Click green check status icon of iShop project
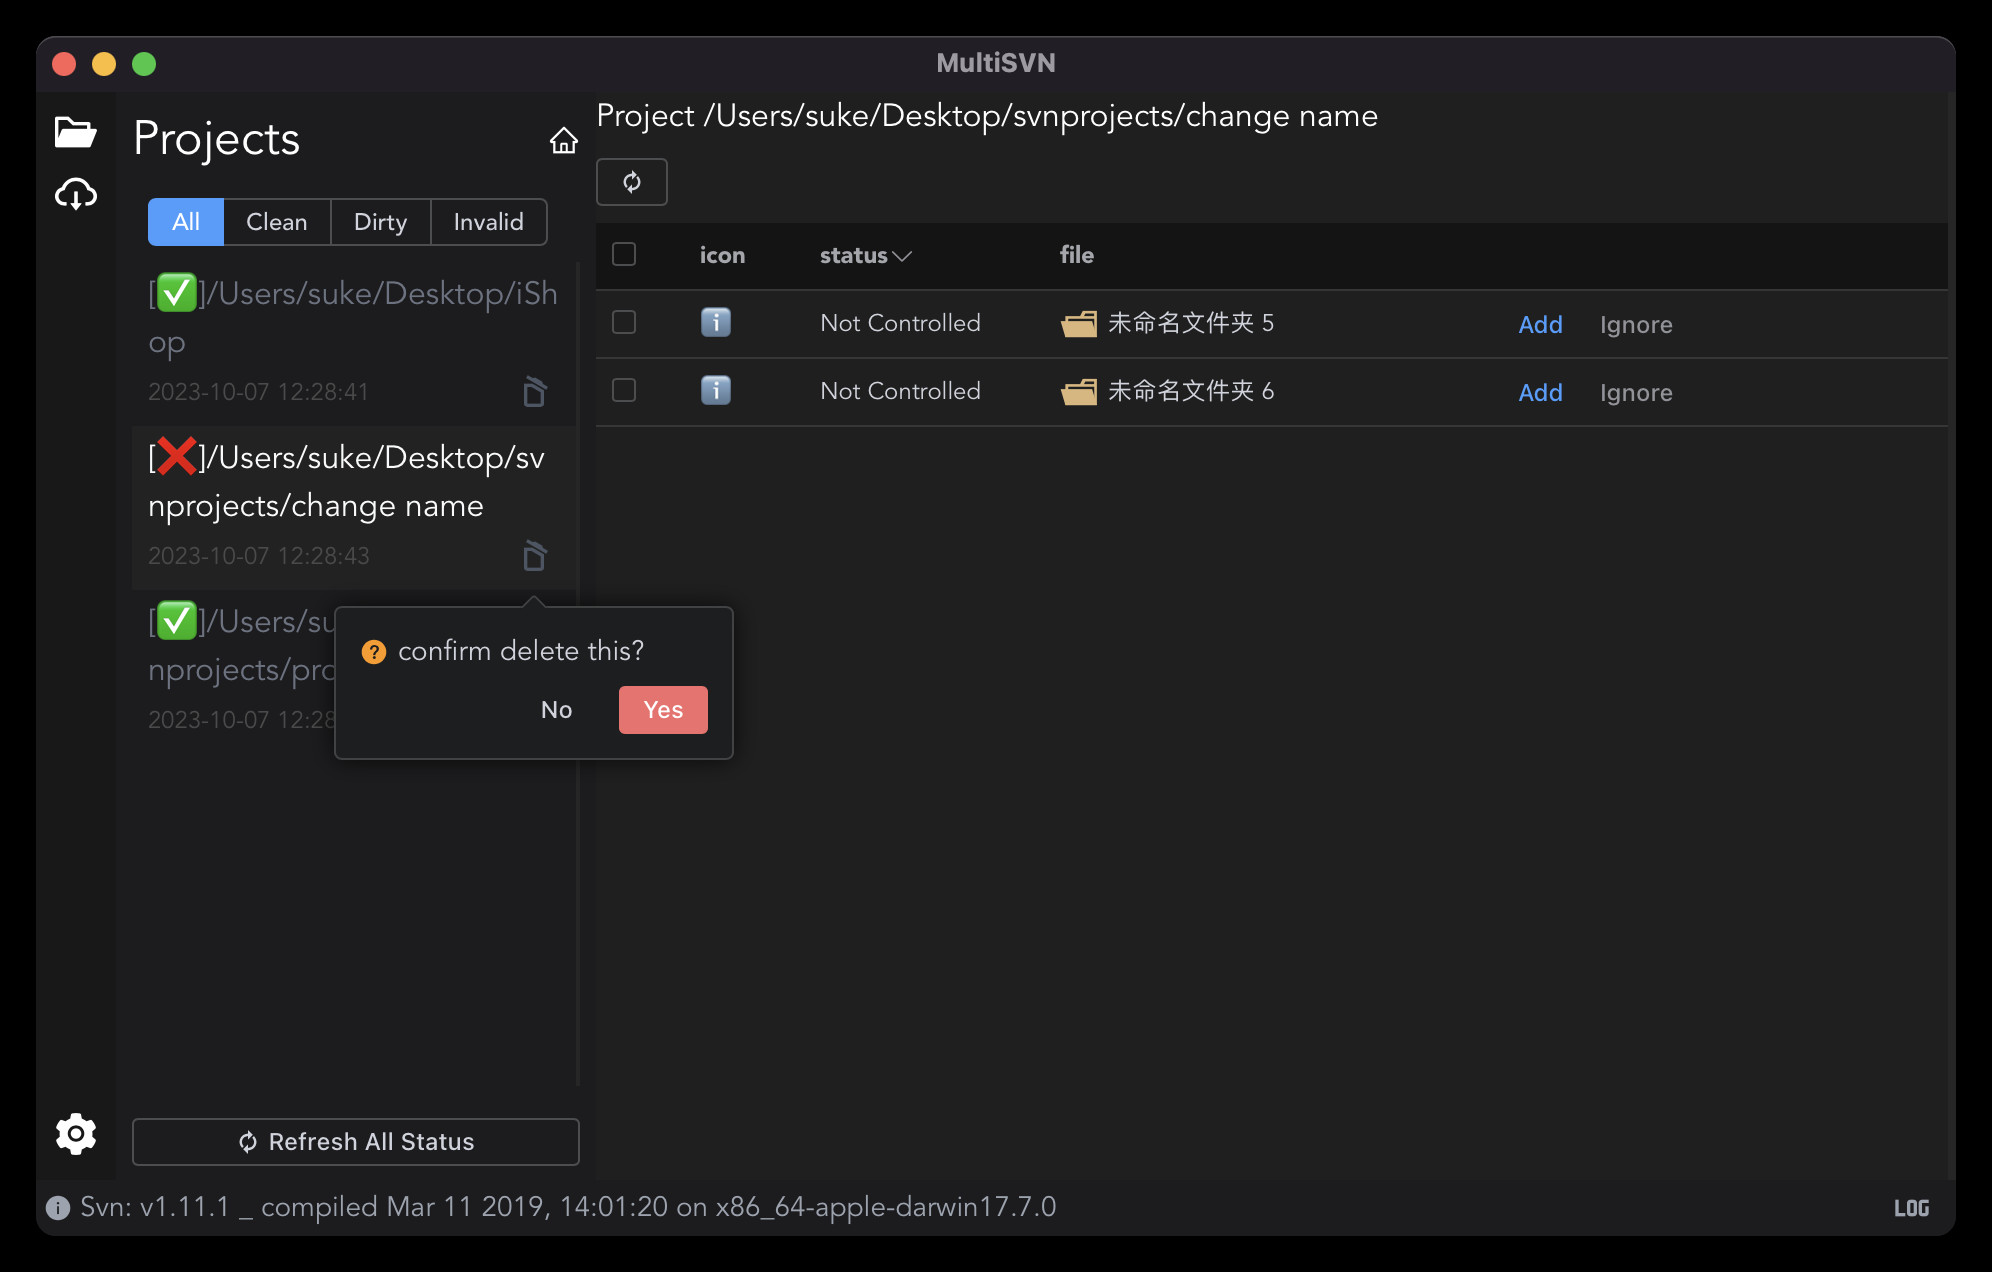Image resolution: width=1992 pixels, height=1272 pixels. [x=177, y=293]
